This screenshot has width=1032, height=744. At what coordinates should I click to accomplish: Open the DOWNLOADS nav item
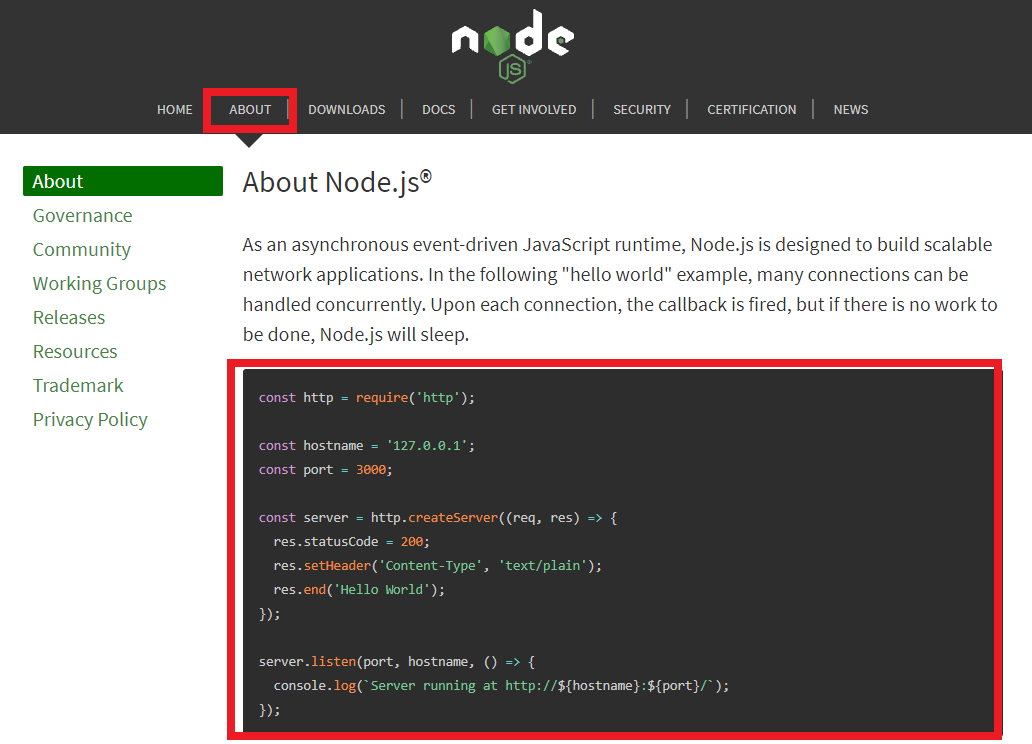(347, 109)
